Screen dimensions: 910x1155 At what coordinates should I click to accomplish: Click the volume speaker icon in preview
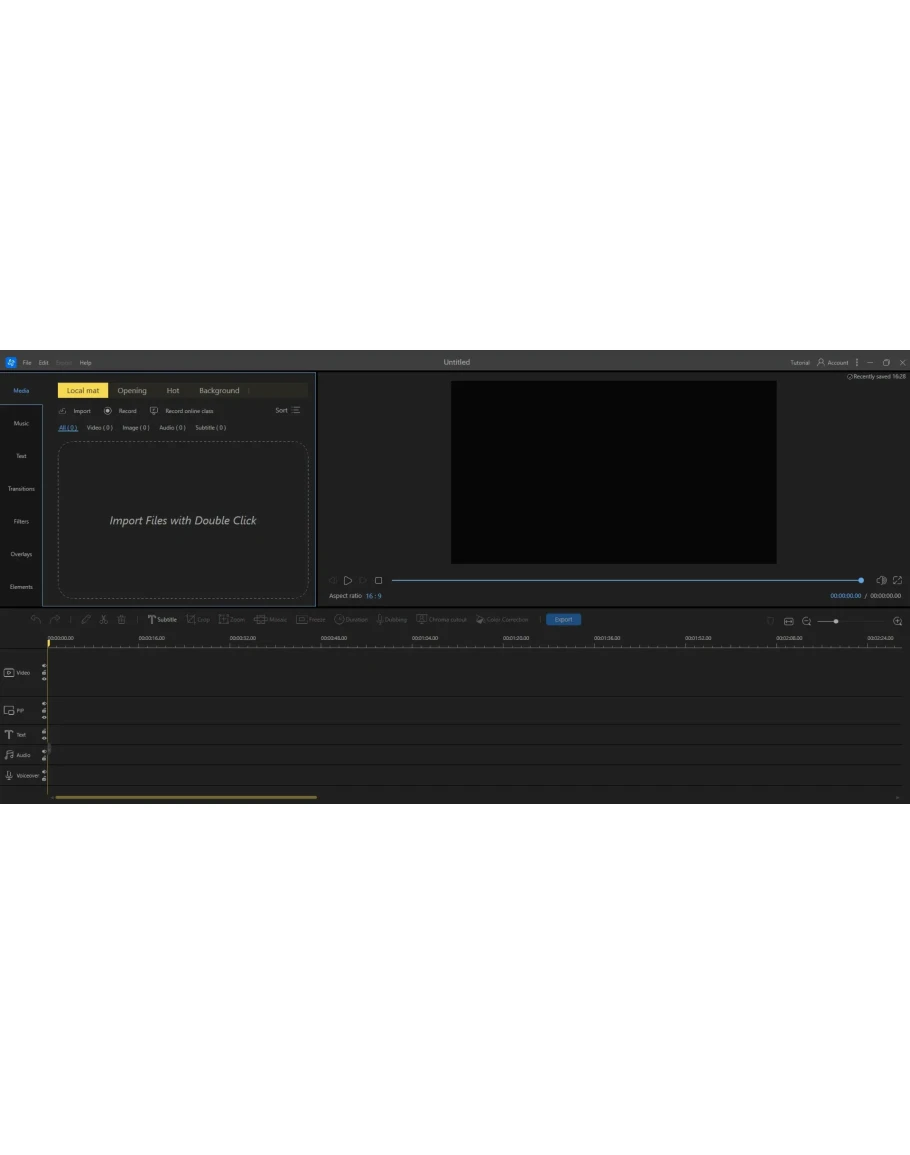coord(881,580)
